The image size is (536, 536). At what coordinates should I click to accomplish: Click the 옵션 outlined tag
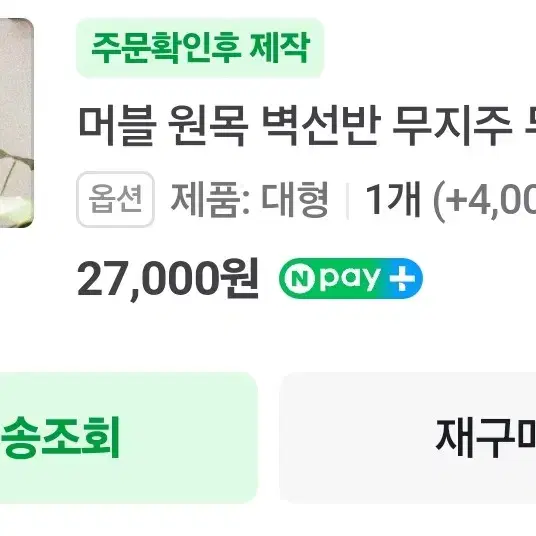pyautogui.click(x=116, y=199)
